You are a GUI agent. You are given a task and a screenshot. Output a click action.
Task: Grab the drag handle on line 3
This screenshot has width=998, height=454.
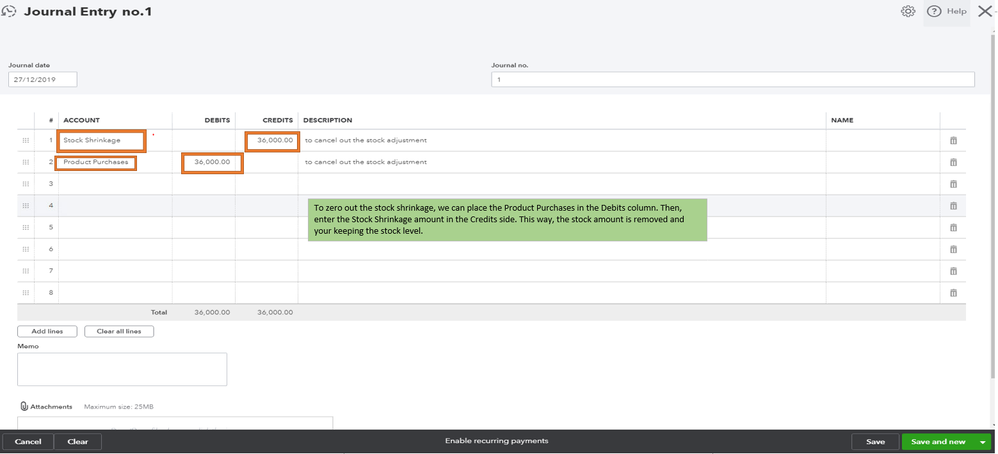(26, 184)
